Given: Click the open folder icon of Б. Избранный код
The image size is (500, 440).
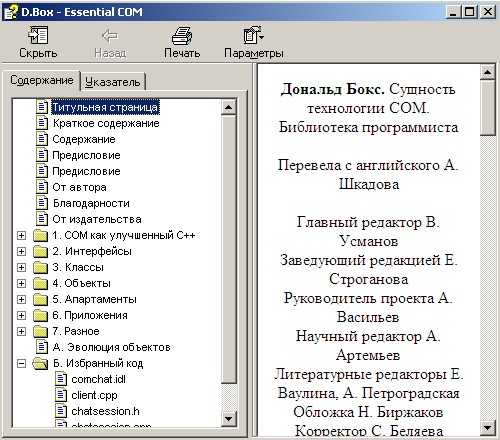Looking at the screenshot, I should point(40,363).
